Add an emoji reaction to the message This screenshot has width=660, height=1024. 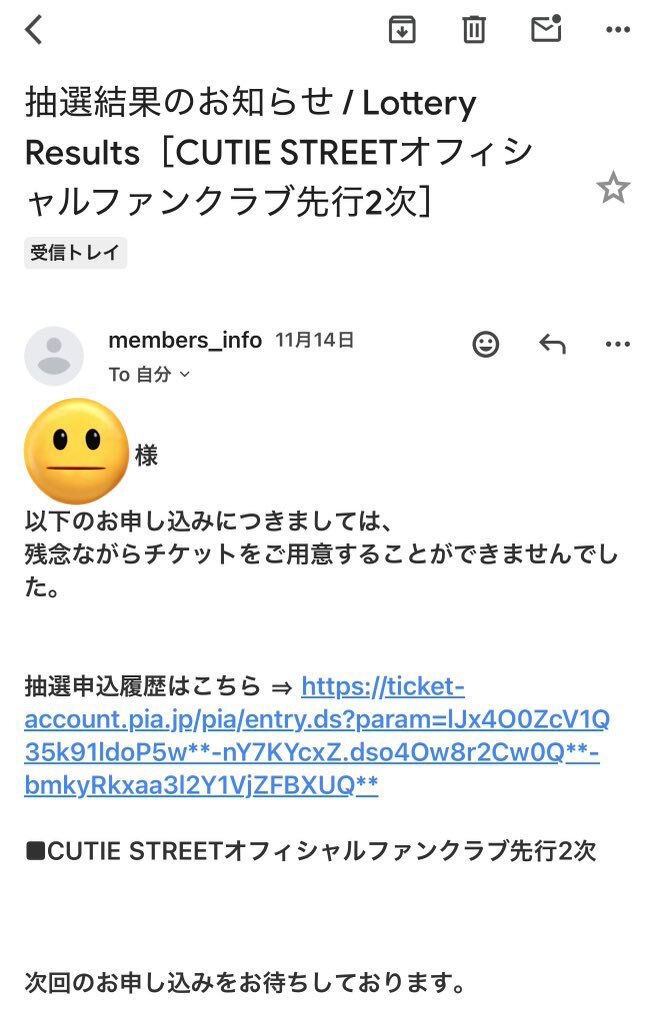(486, 345)
